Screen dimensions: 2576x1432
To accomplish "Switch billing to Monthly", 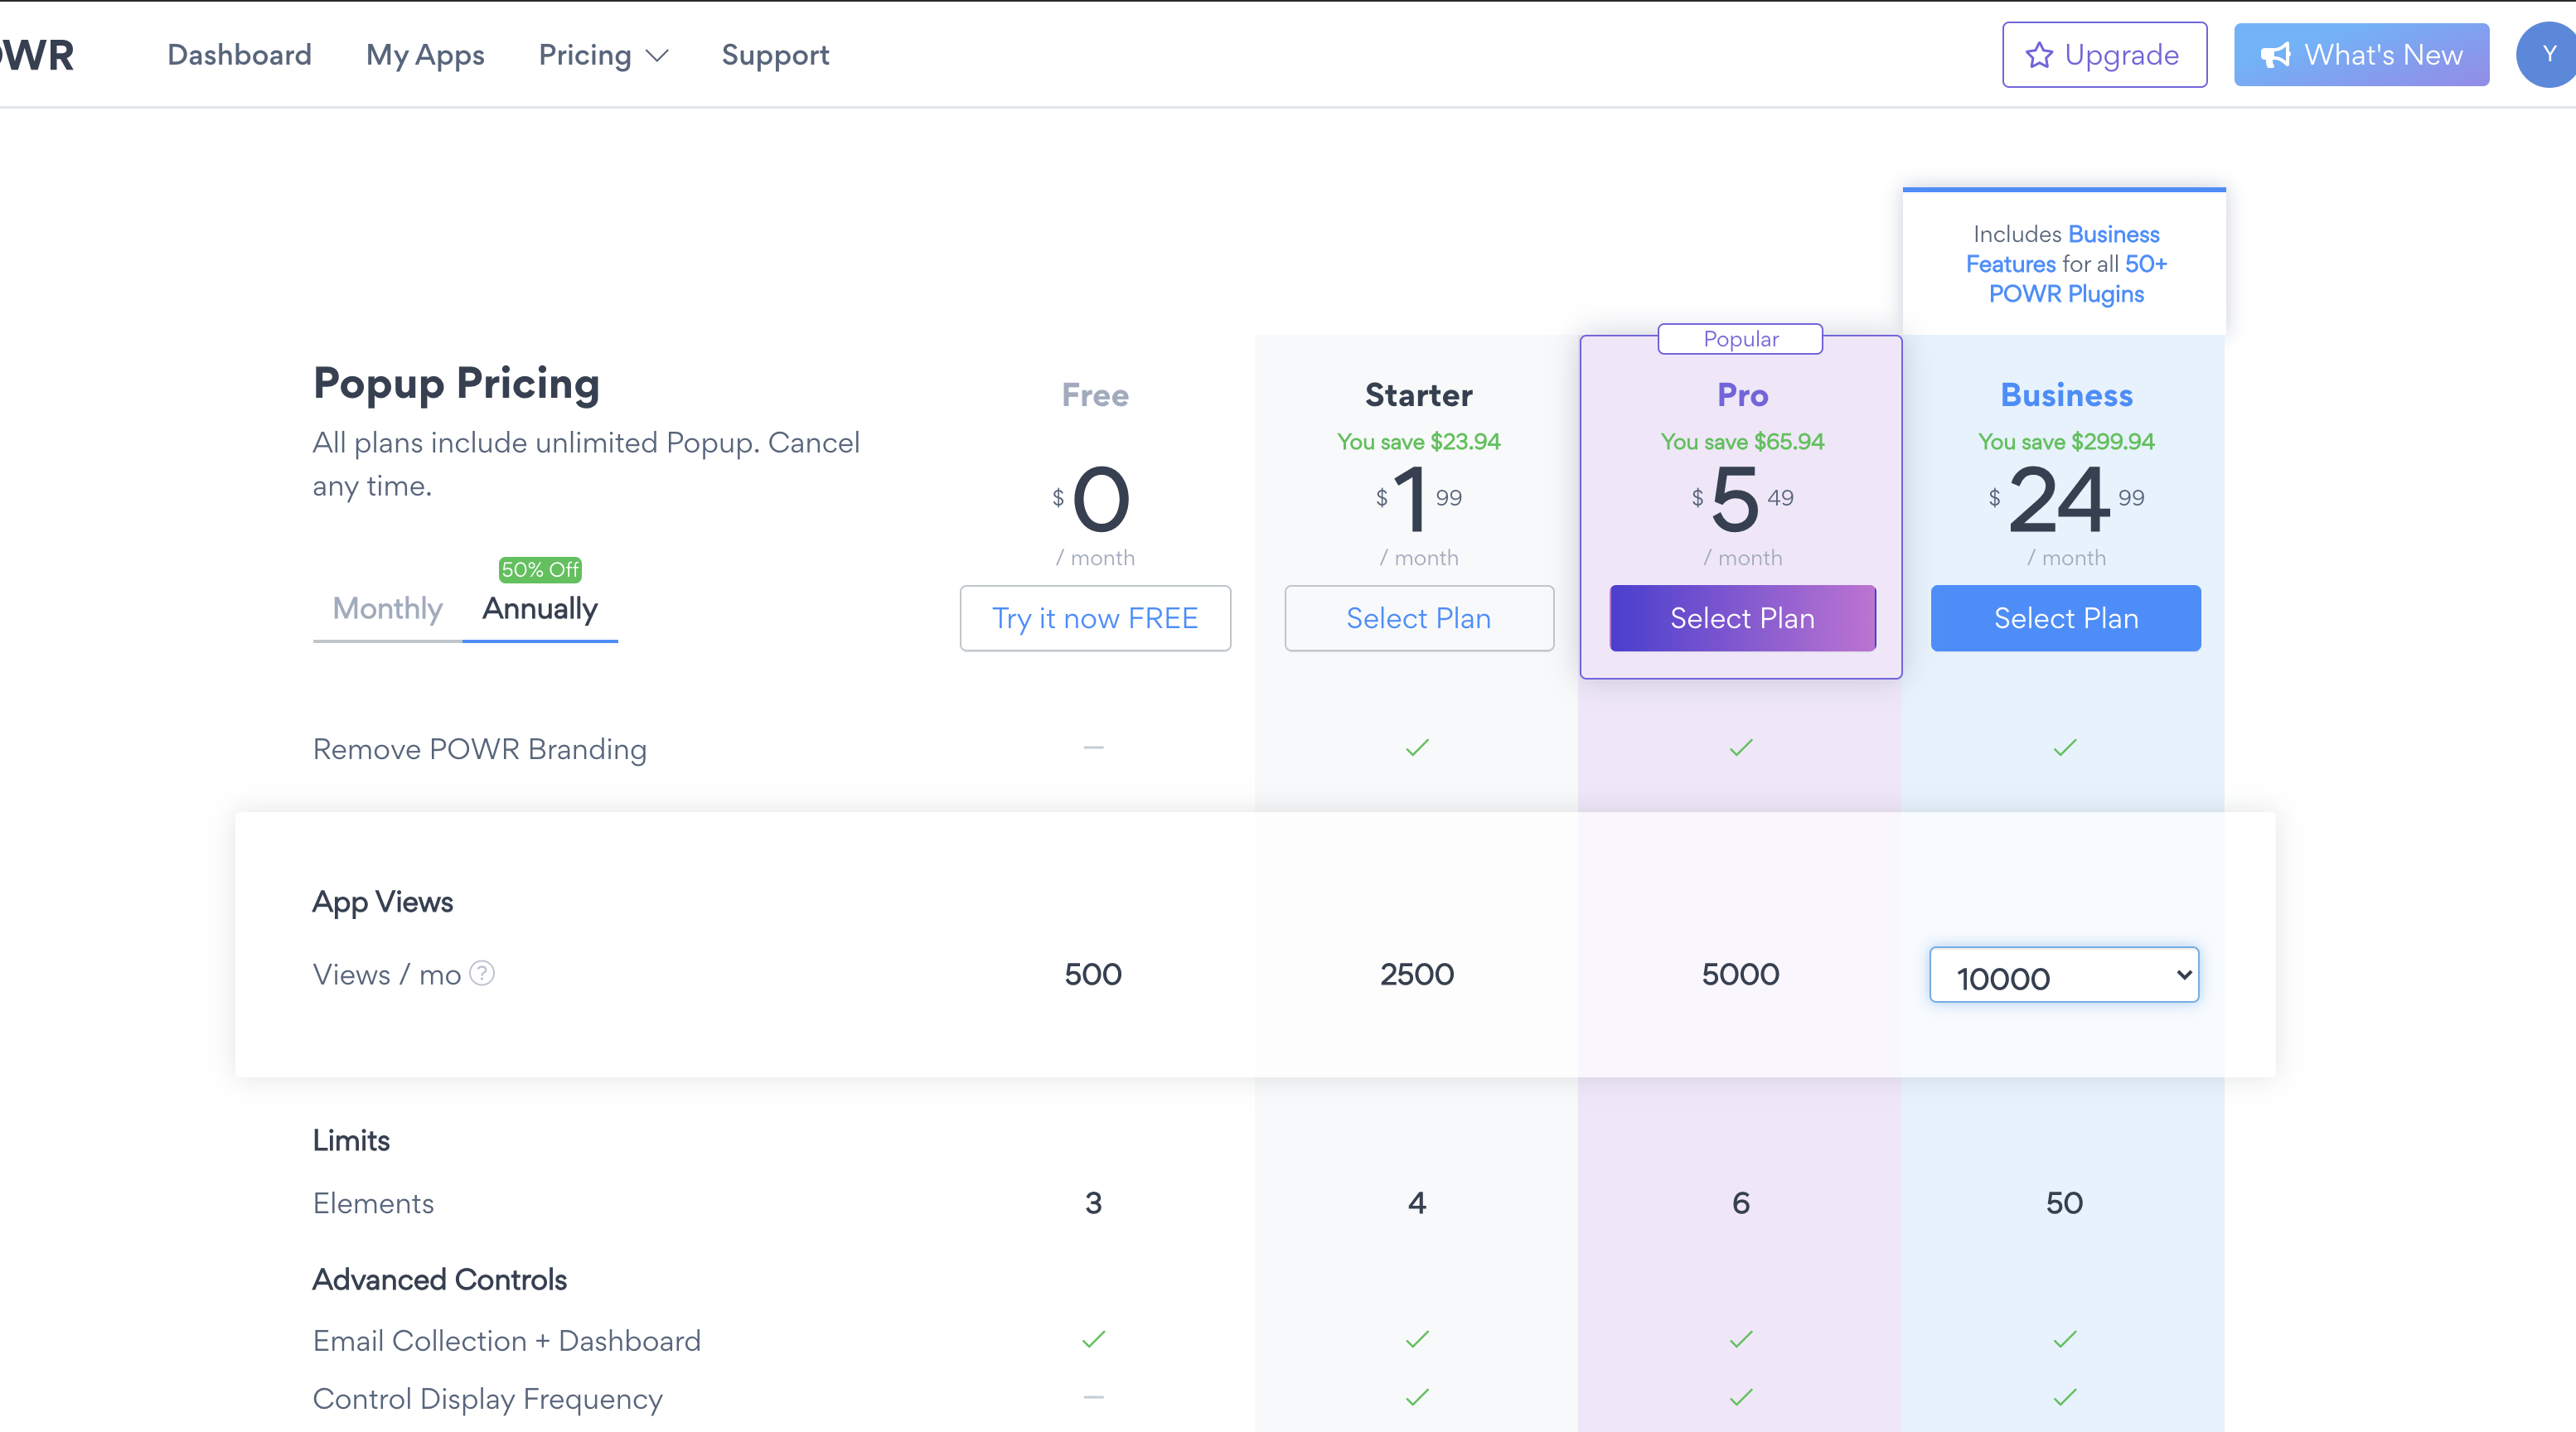I will (x=387, y=608).
